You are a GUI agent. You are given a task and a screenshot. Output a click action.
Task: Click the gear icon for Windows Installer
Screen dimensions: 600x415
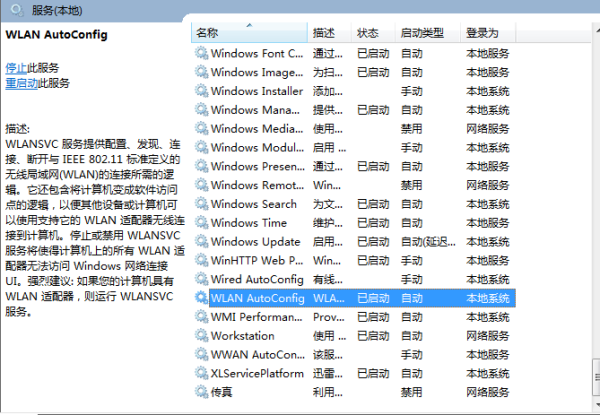[201, 91]
